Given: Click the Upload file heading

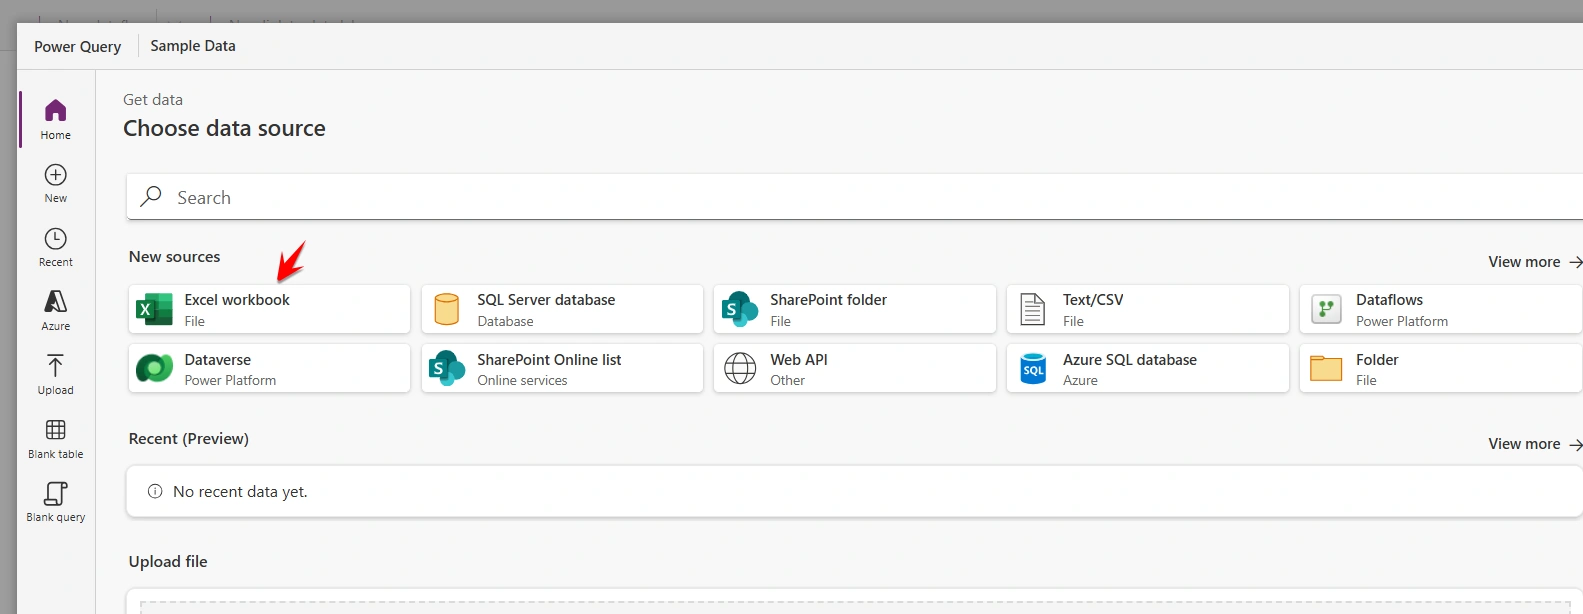Looking at the screenshot, I should [x=168, y=562].
